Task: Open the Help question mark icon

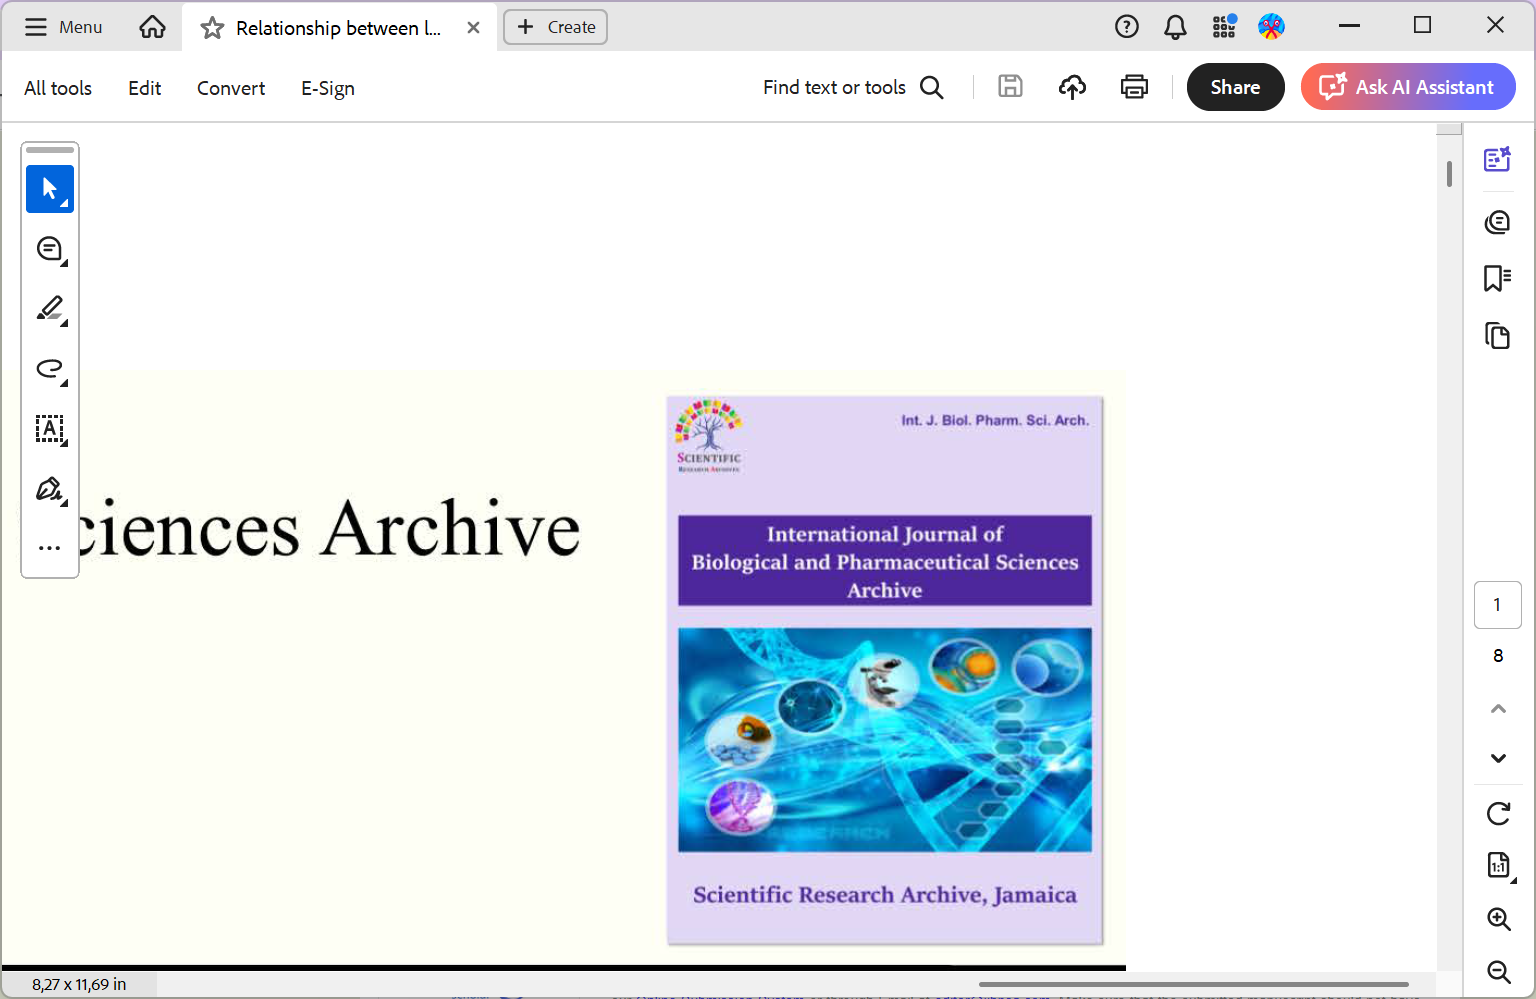Action: (x=1127, y=27)
